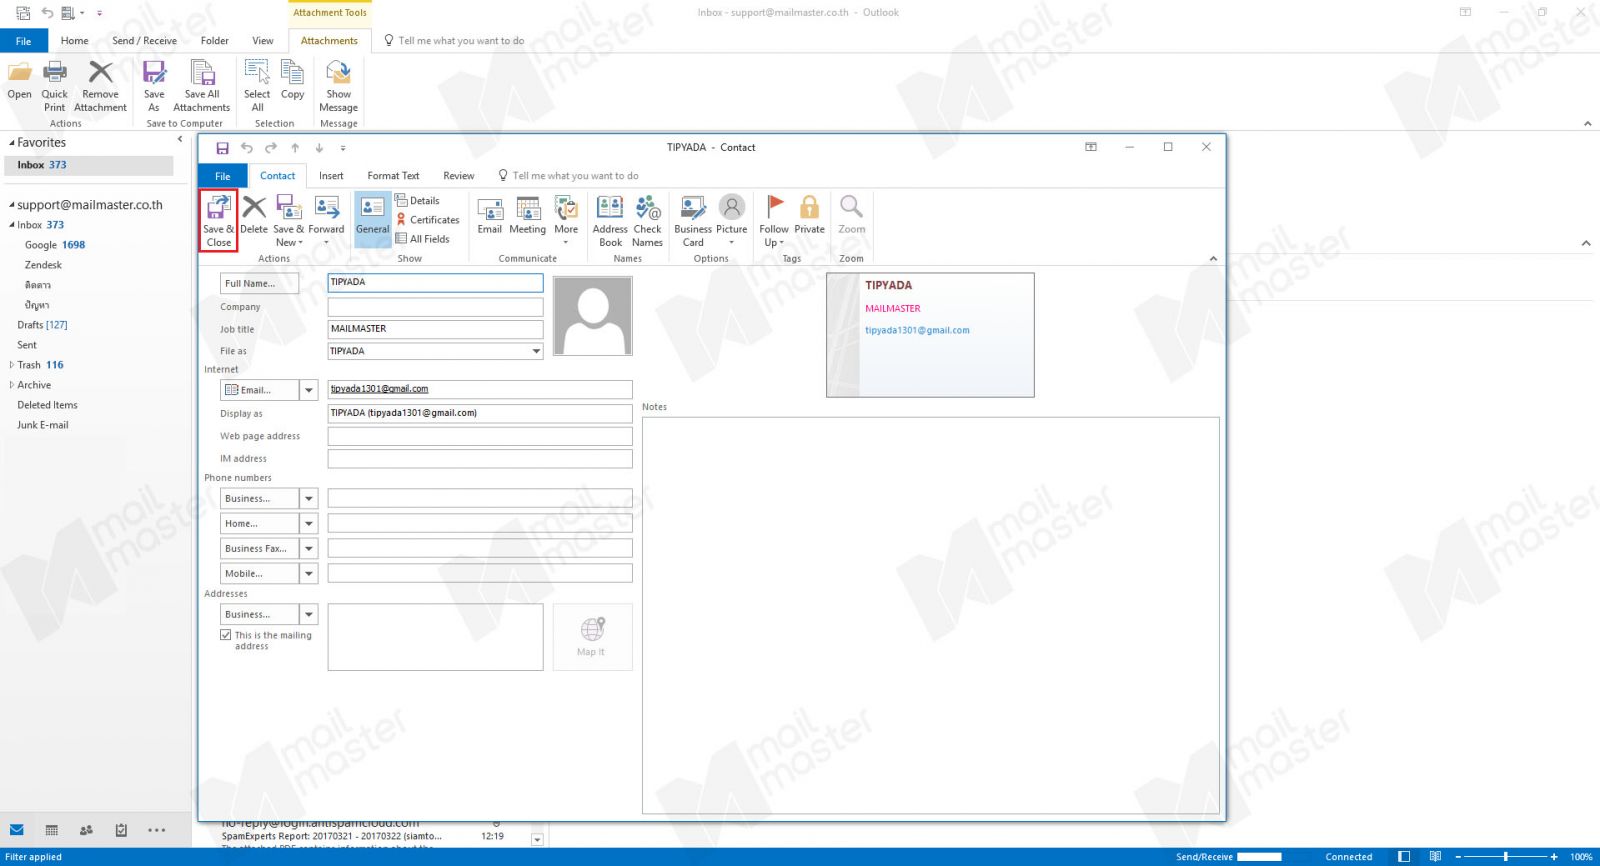
Task: Click the Mobile... button
Action: coord(259,573)
